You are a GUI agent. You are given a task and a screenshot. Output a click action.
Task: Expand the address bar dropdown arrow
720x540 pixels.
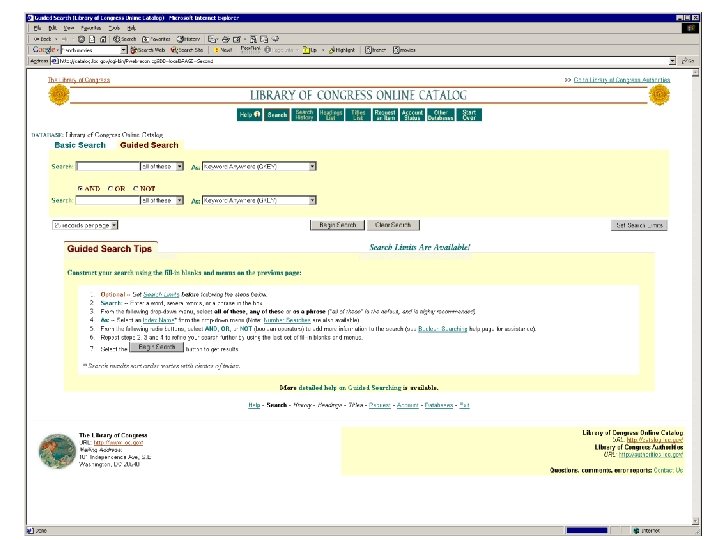pos(672,61)
